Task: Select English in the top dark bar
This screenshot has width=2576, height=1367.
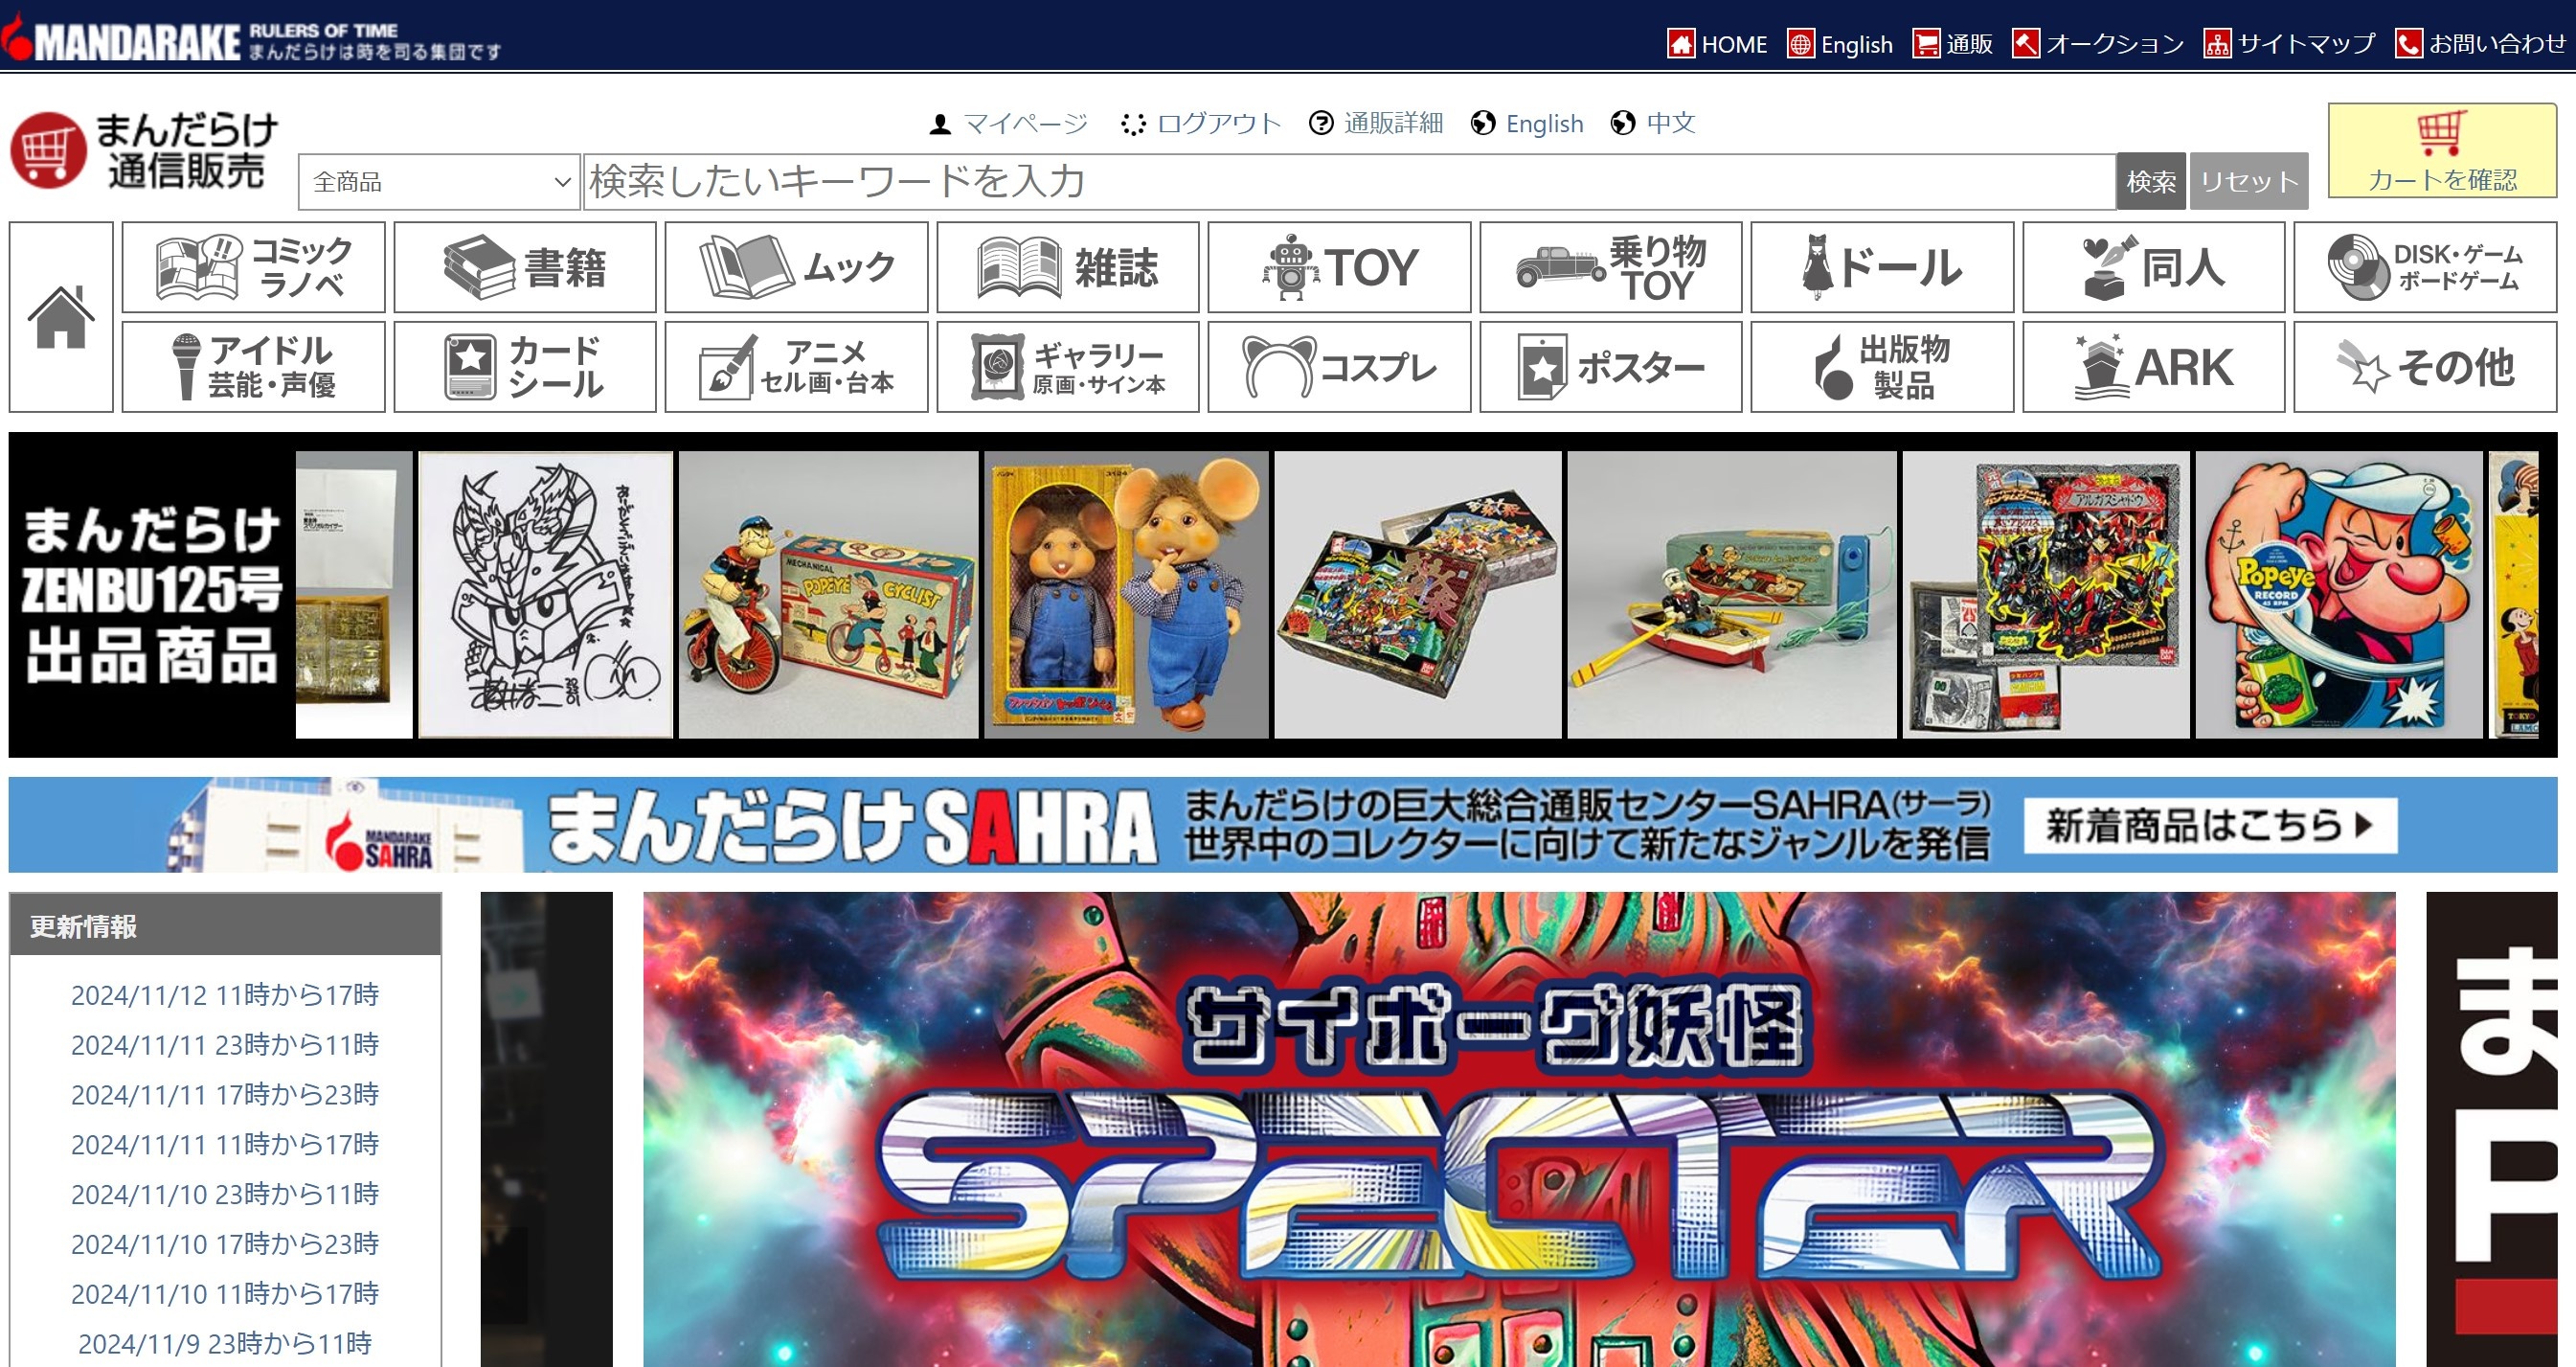Action: (x=1840, y=44)
